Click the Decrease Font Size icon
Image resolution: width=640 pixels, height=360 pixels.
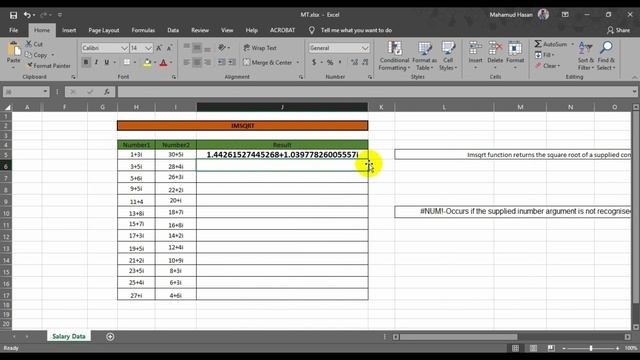pyautogui.click(x=170, y=48)
